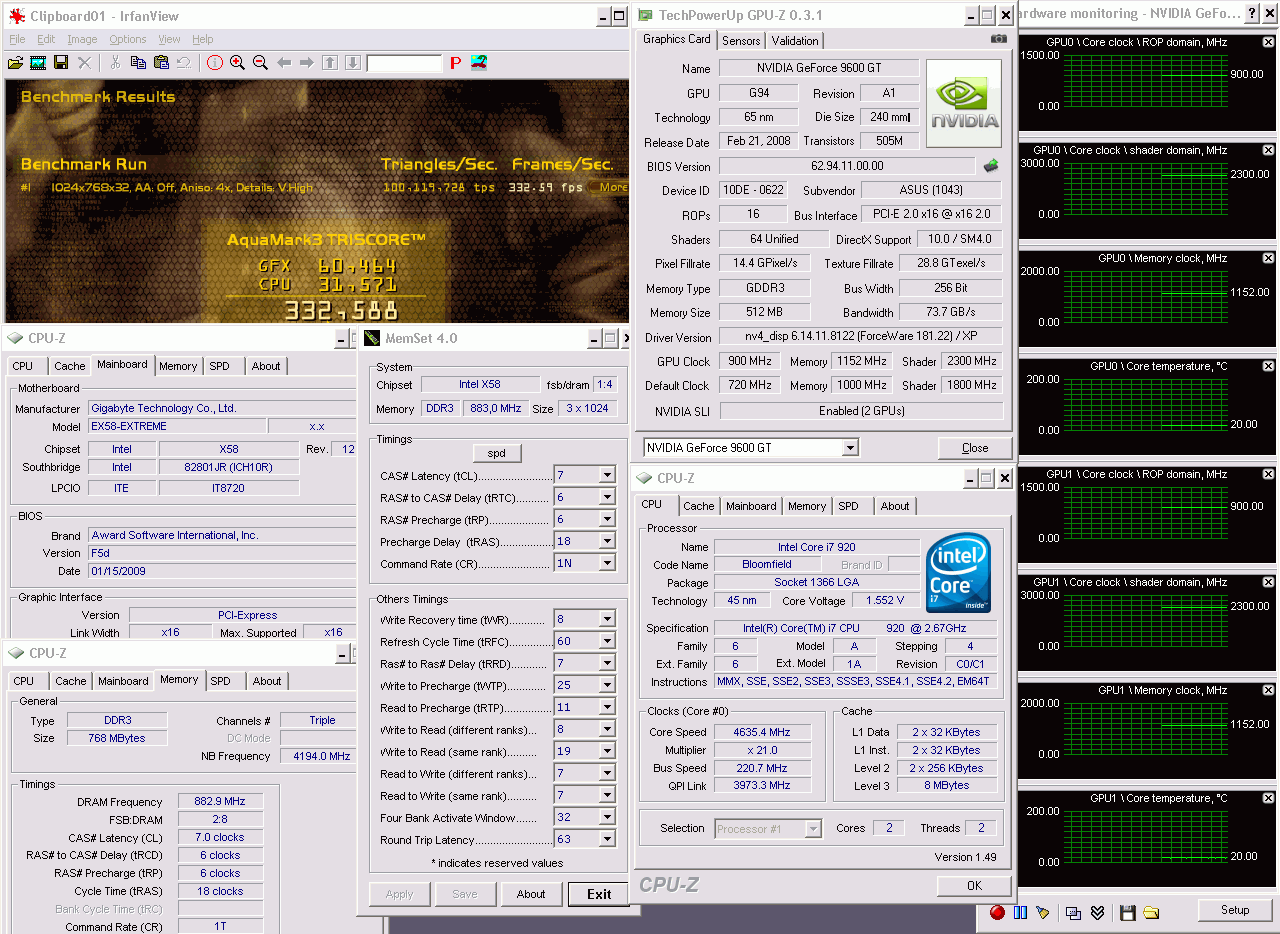This screenshot has width=1280, height=934.
Task: Open the Round Trip Latency dropdown
Action: tap(606, 839)
